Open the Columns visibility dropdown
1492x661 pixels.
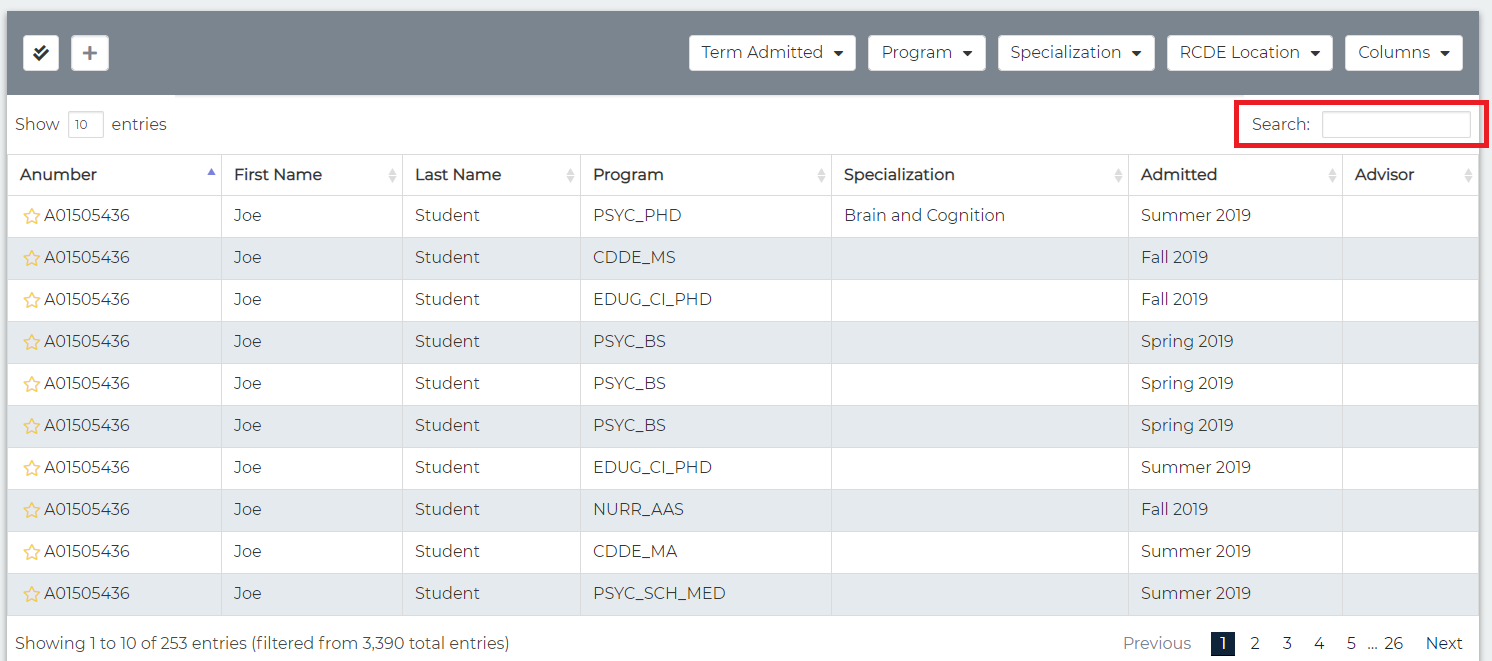tap(1403, 53)
